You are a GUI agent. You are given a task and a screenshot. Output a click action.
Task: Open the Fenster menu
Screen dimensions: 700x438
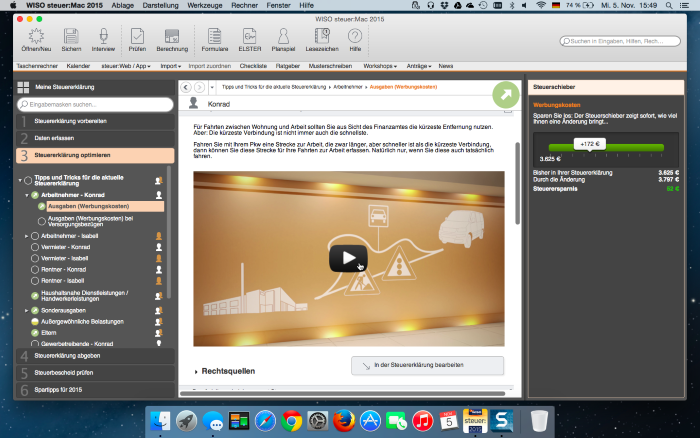[278, 5]
